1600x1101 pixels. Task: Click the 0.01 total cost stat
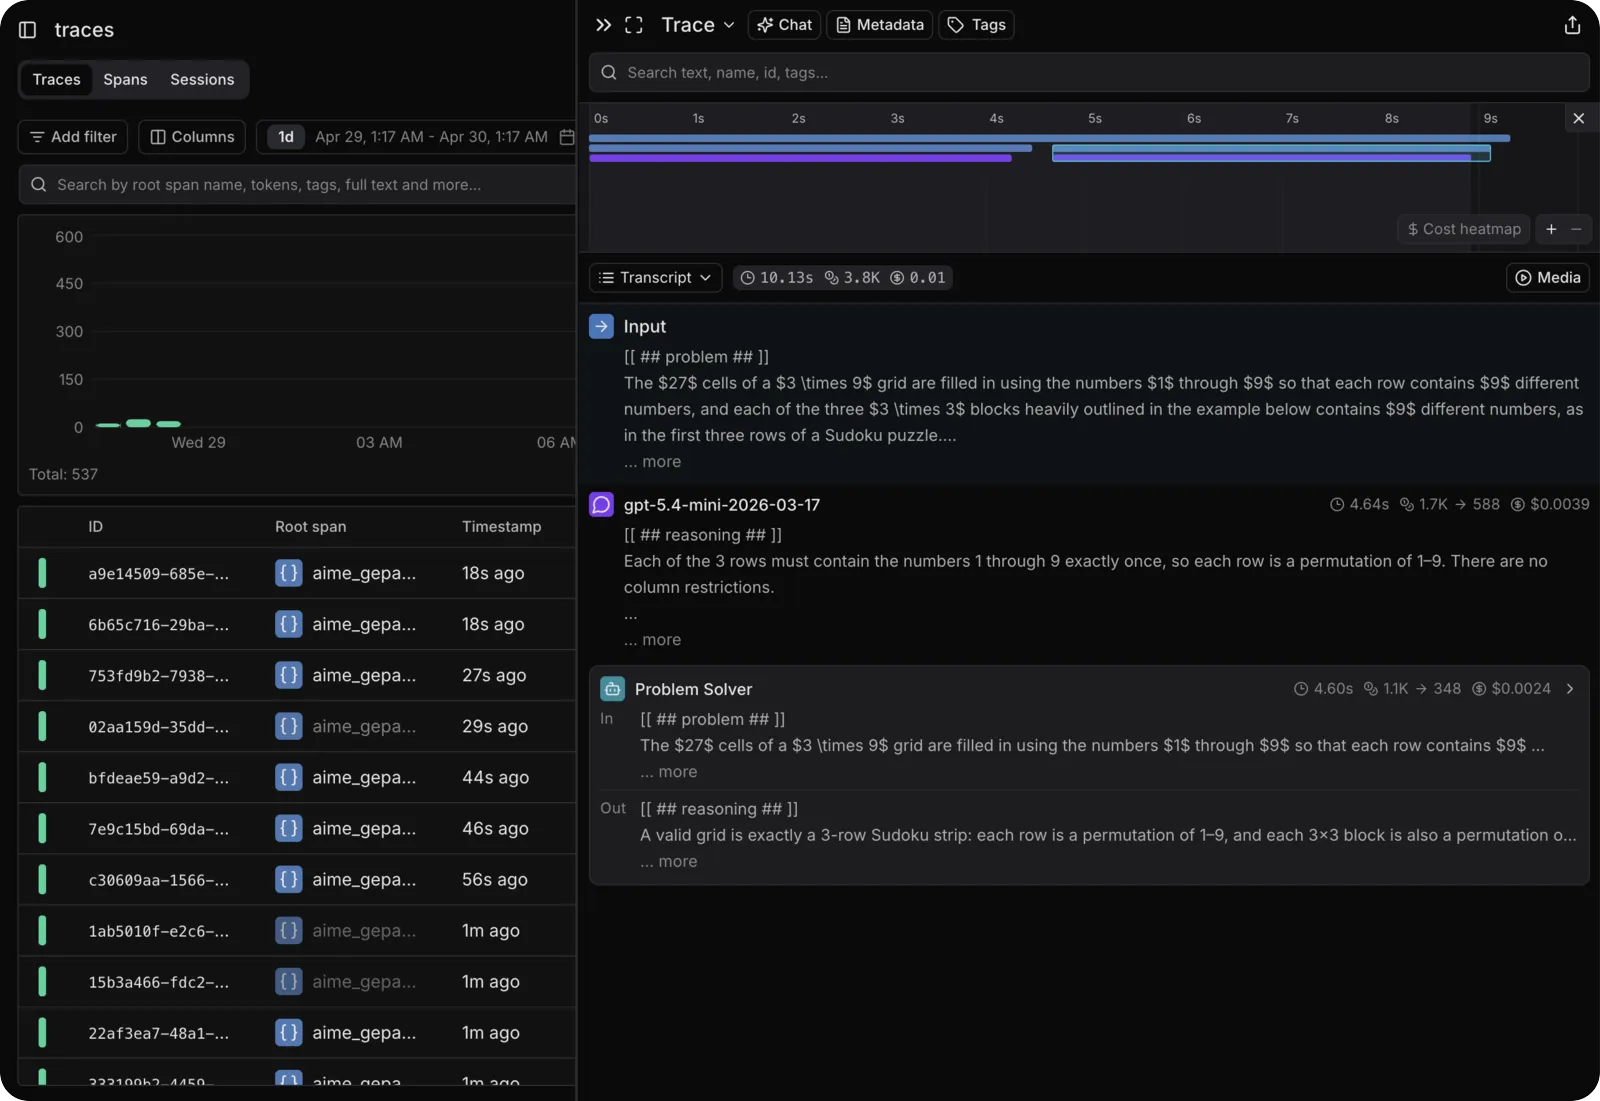[x=918, y=278]
